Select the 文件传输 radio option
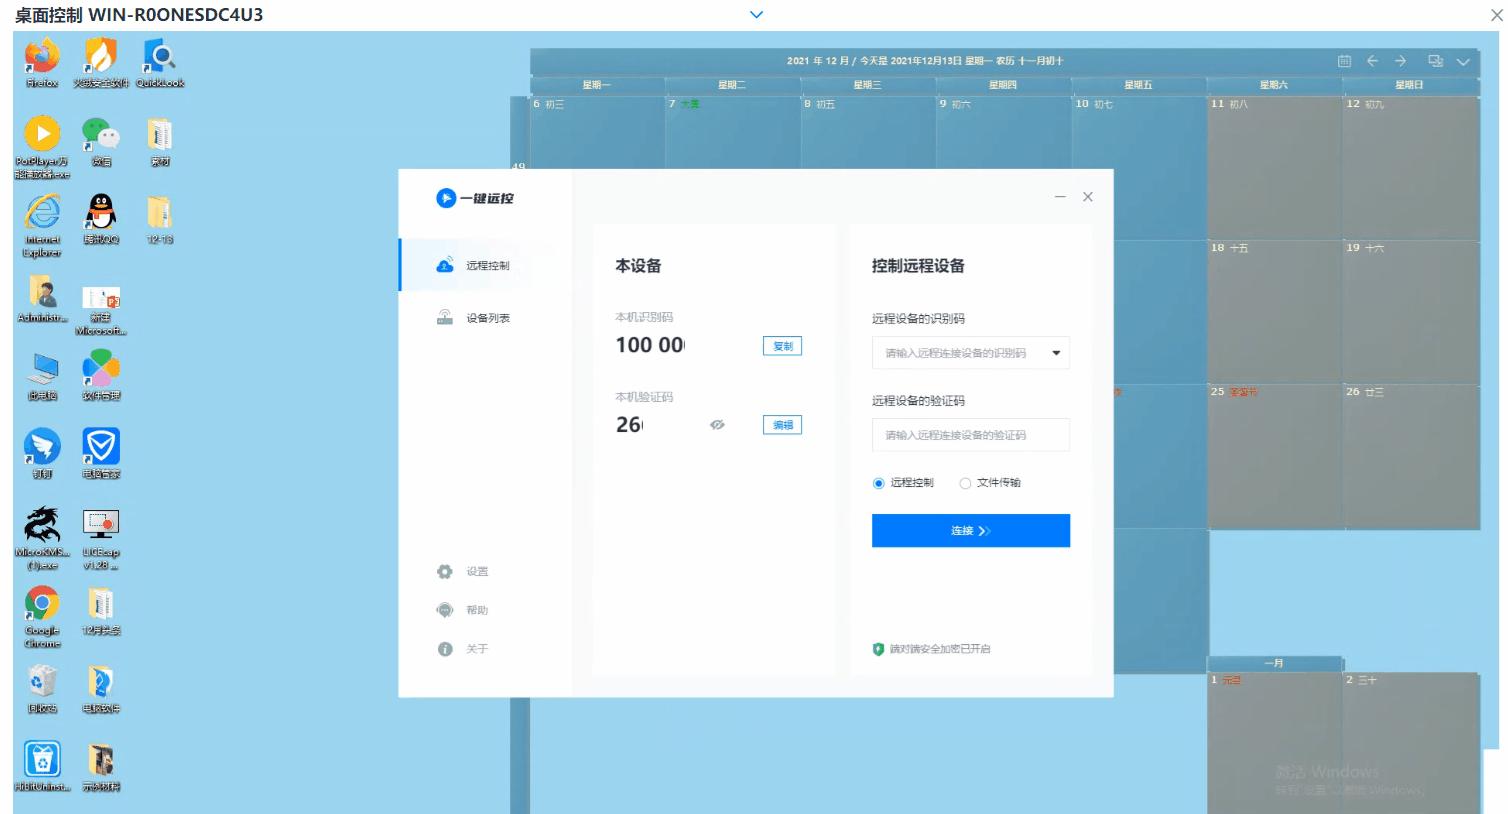This screenshot has width=1508, height=814. point(990,483)
